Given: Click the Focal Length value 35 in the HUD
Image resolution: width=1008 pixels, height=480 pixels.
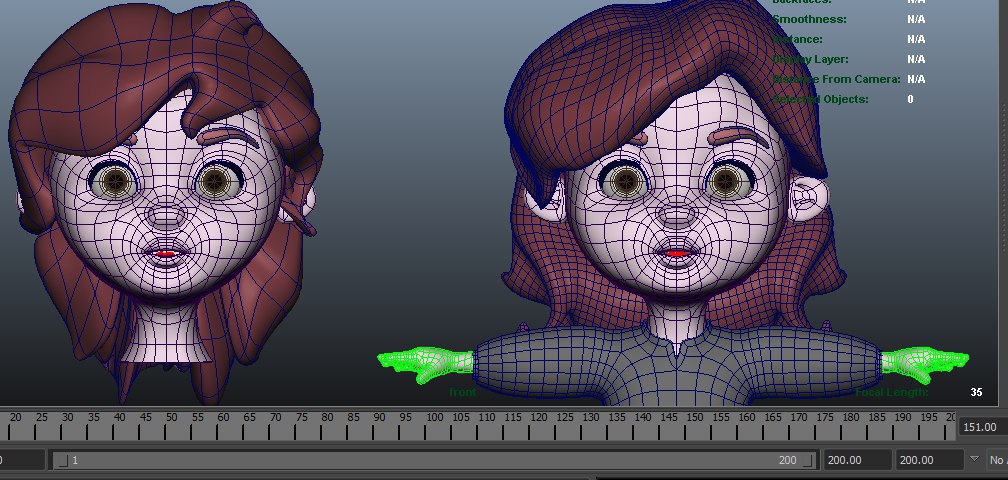Looking at the screenshot, I should click(x=976, y=392).
